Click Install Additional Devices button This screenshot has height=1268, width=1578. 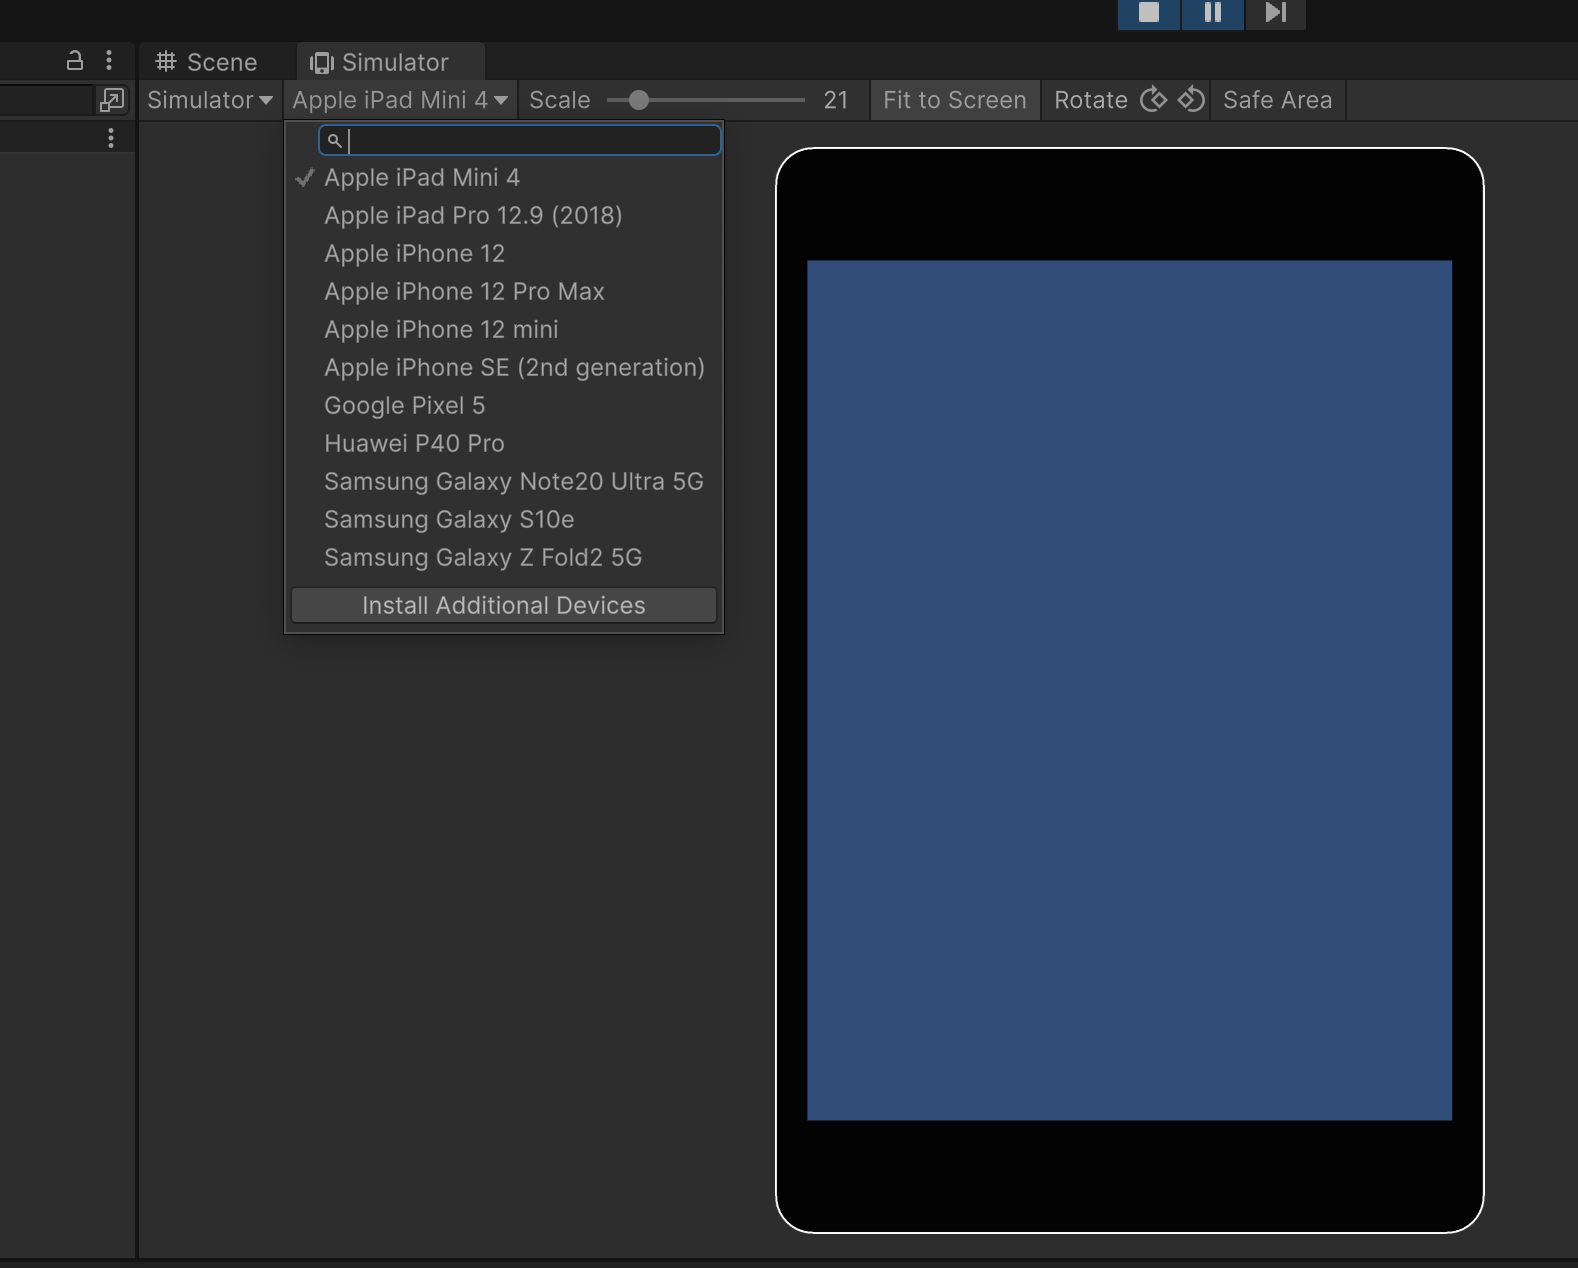(504, 605)
